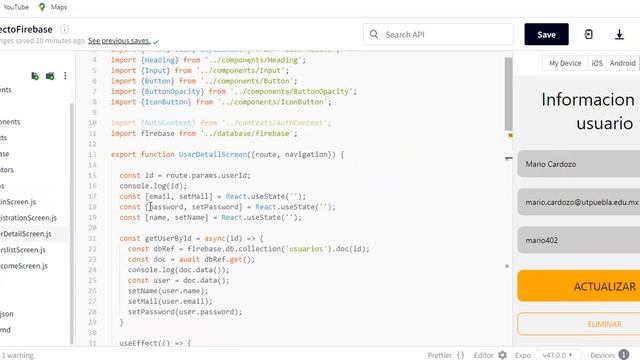
Task: Click the Devices status label
Action: click(602, 355)
